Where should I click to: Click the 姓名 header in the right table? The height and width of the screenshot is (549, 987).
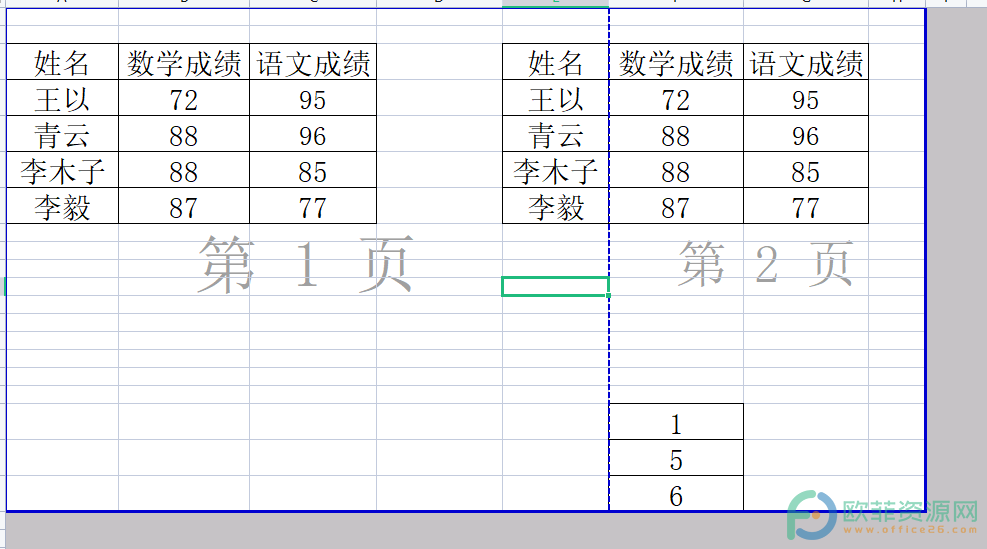pos(556,62)
